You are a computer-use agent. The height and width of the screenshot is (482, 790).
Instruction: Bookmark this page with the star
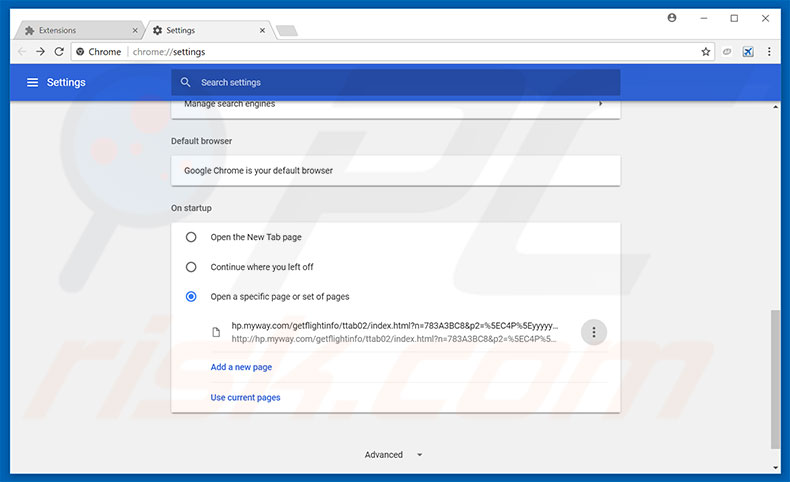pos(705,51)
